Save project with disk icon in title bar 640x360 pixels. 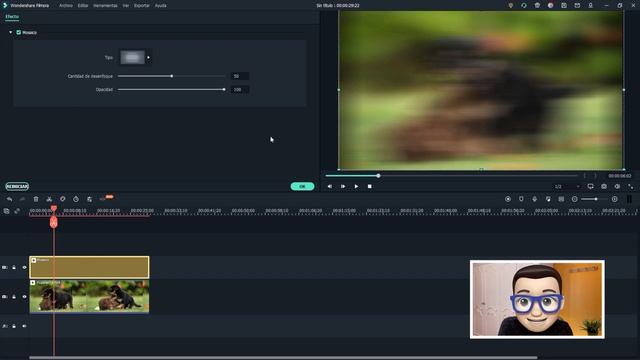click(x=564, y=6)
